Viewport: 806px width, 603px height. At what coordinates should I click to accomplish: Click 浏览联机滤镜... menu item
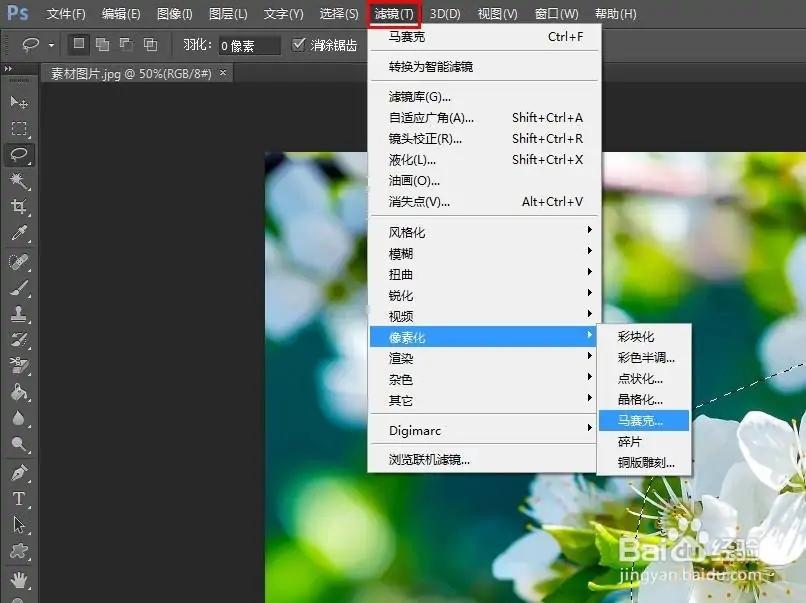click(483, 459)
